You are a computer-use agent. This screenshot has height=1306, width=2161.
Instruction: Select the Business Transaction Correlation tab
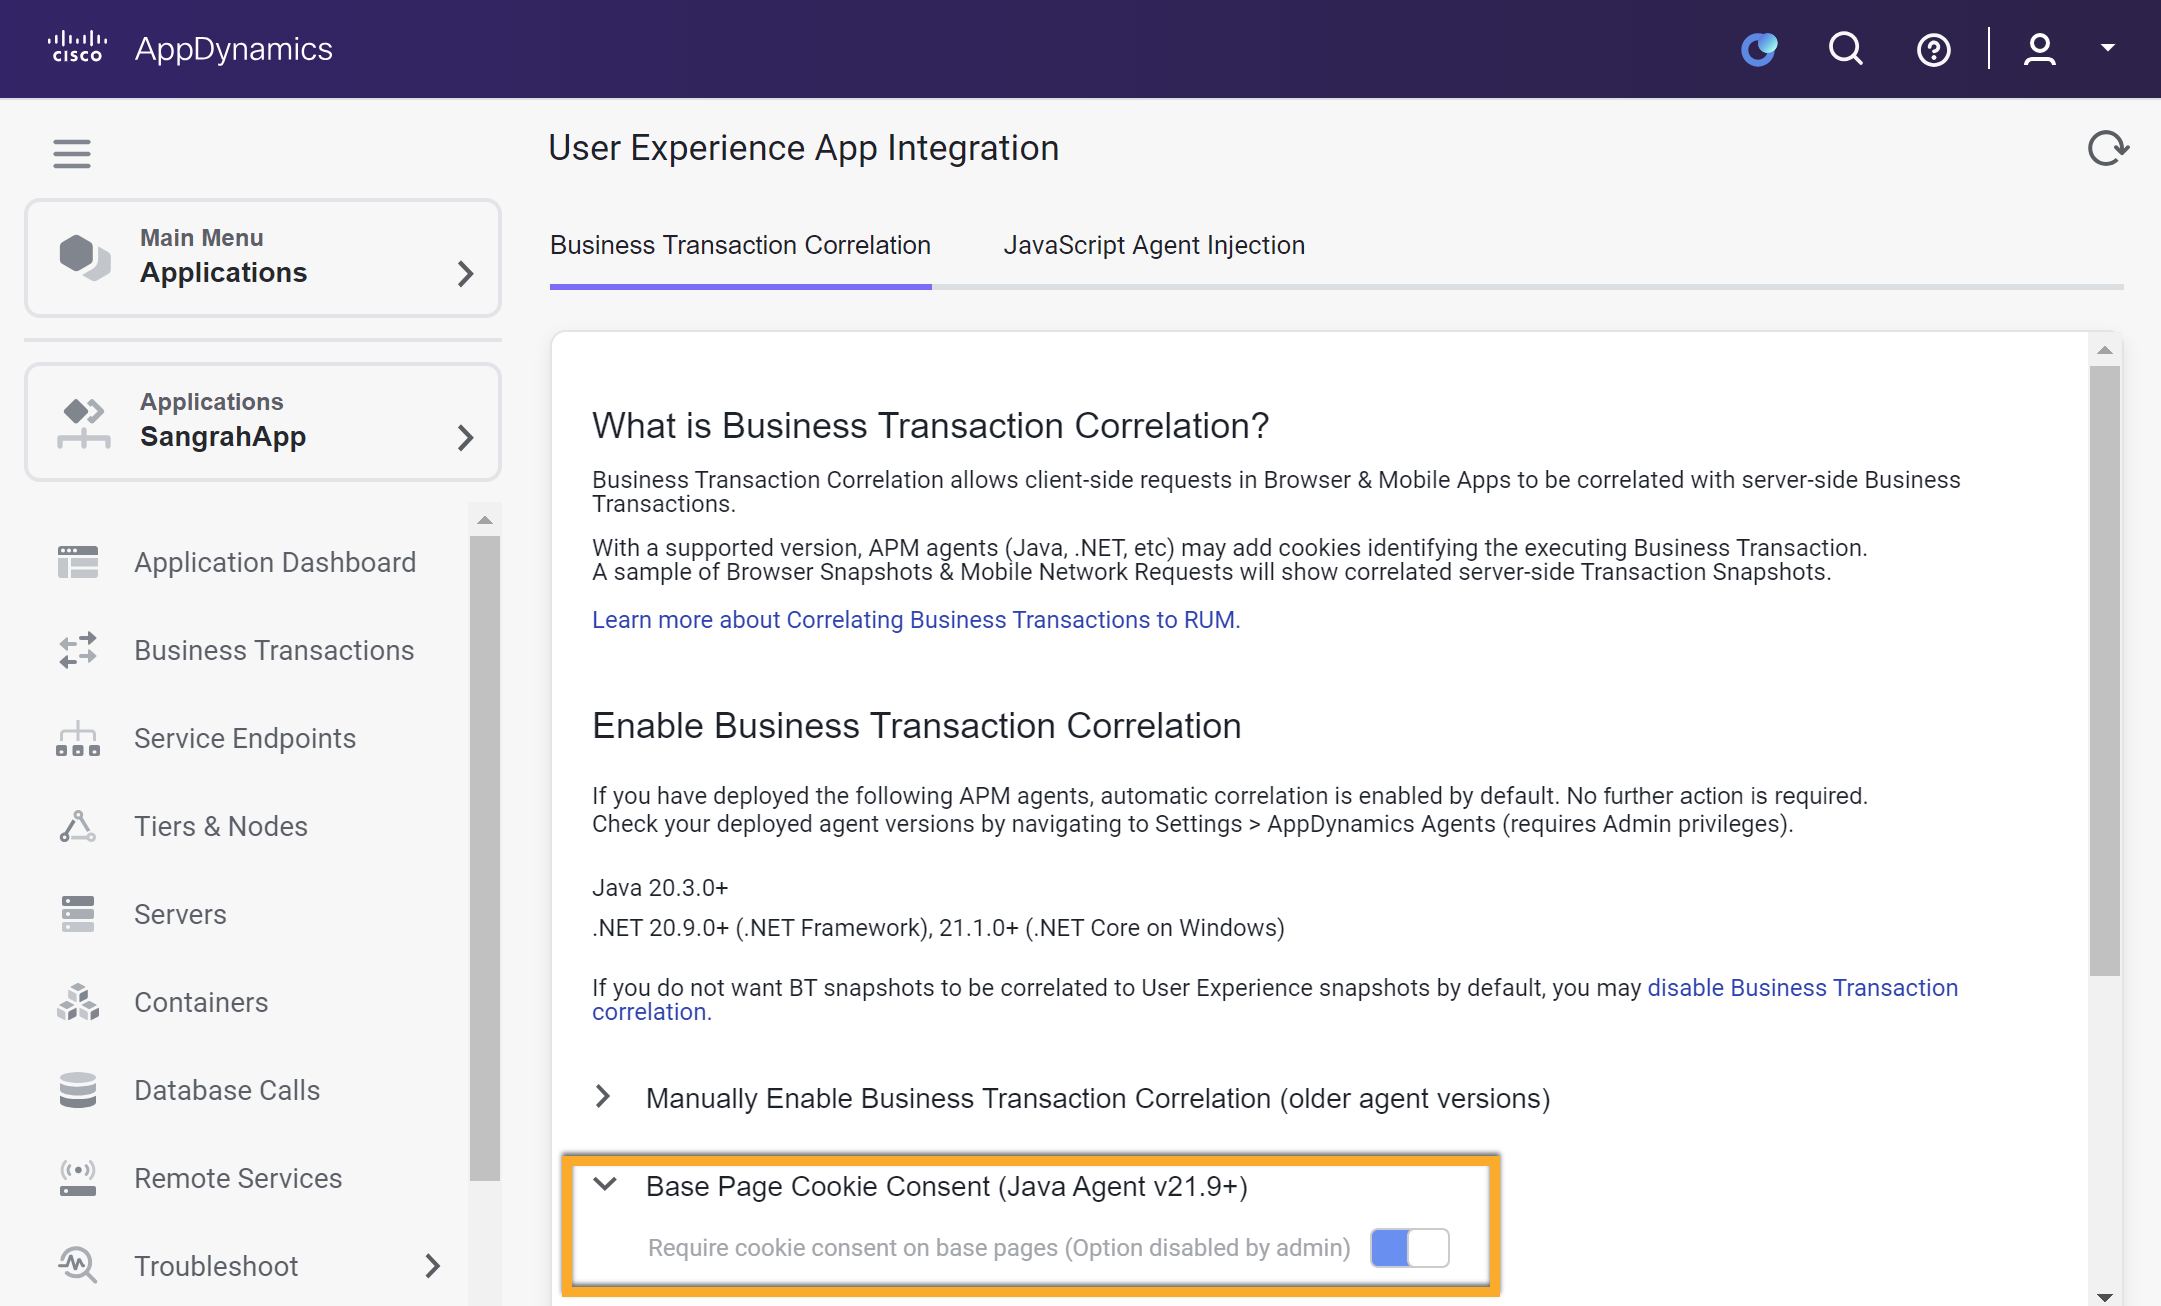coord(740,246)
